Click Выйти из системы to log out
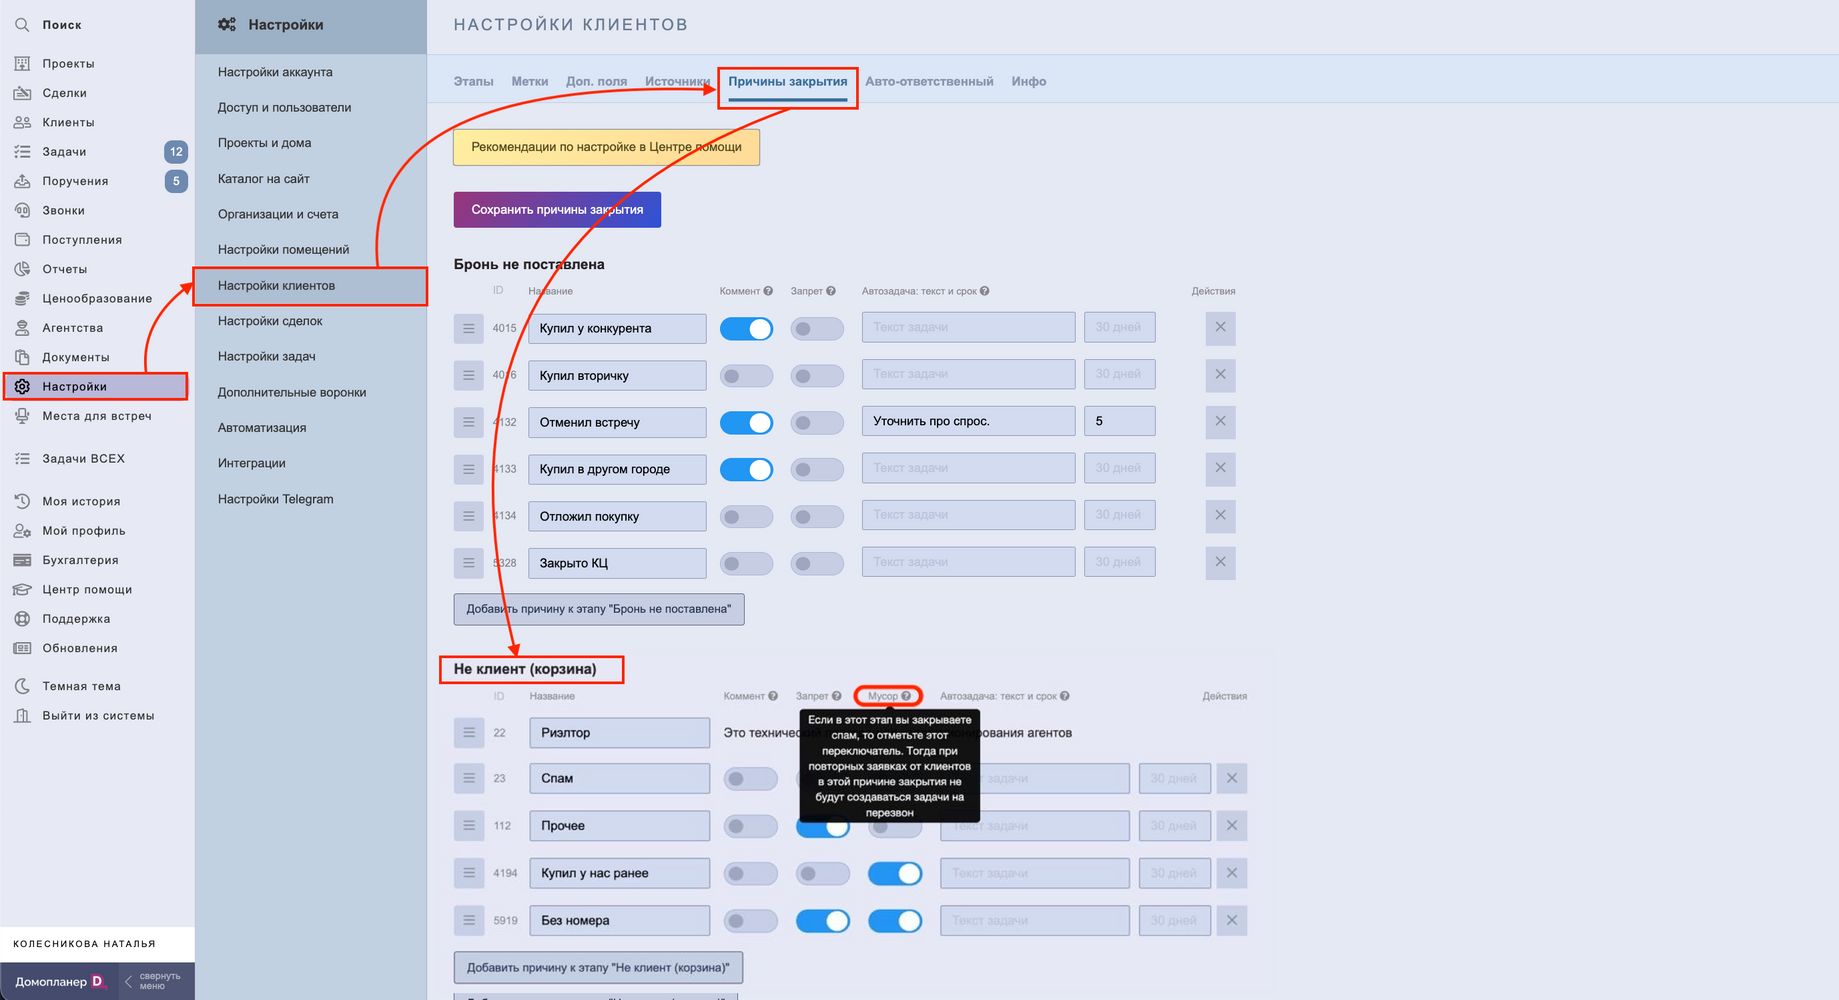The height and width of the screenshot is (1000, 1839). (x=98, y=716)
